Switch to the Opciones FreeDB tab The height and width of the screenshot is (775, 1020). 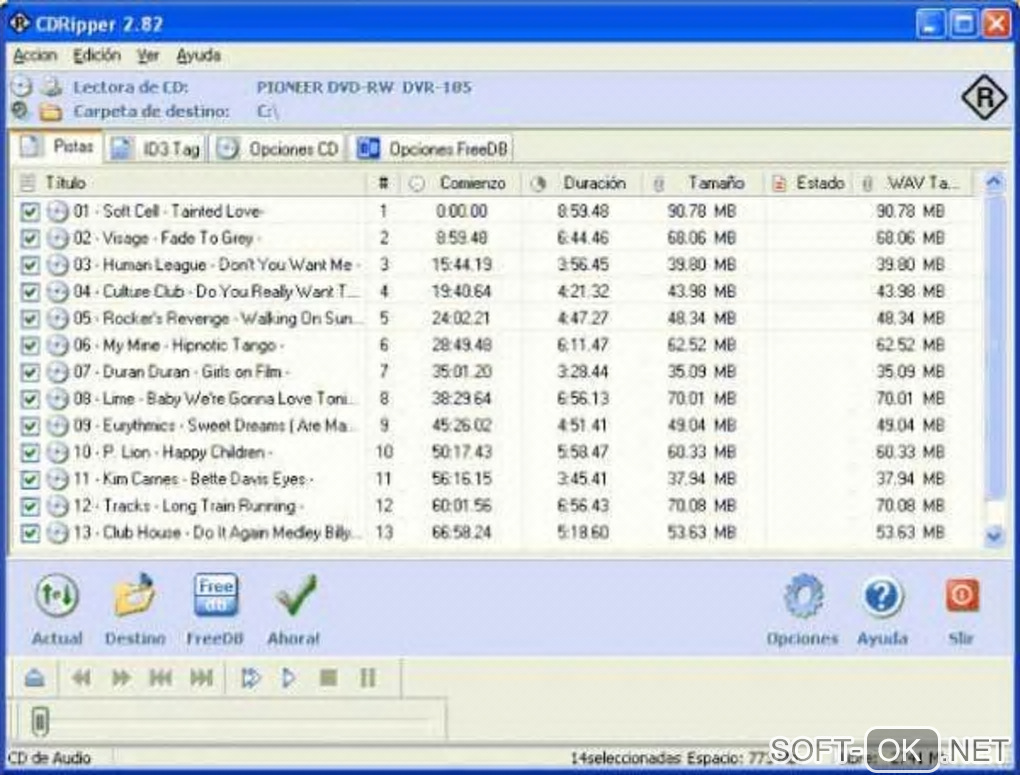433,149
